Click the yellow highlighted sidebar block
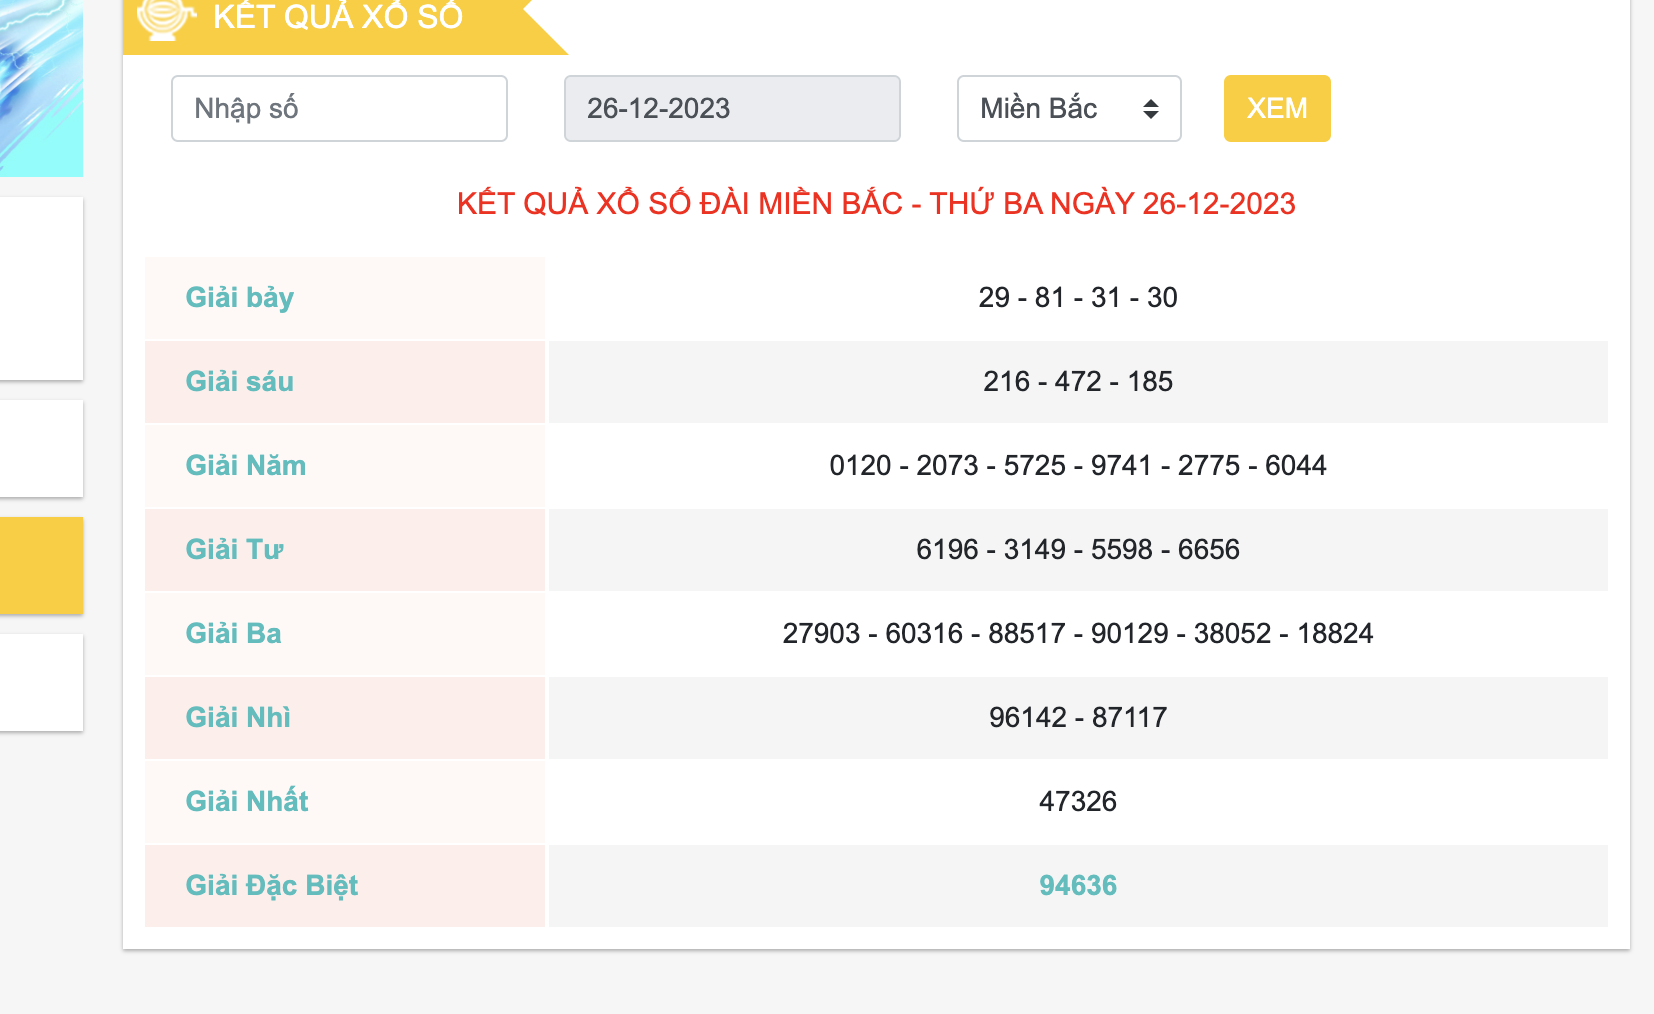This screenshot has height=1014, width=1654. click(x=40, y=565)
